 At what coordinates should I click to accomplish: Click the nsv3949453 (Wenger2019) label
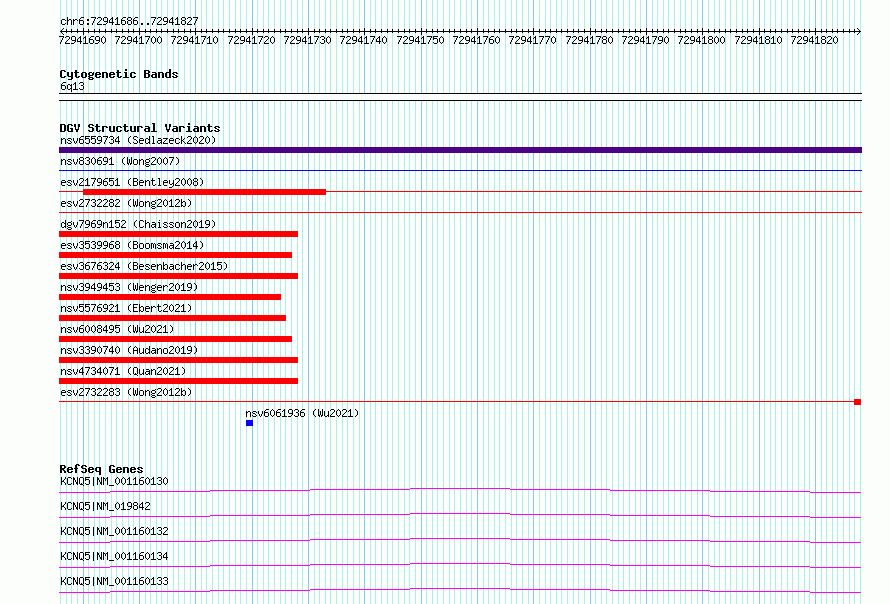click(129, 287)
